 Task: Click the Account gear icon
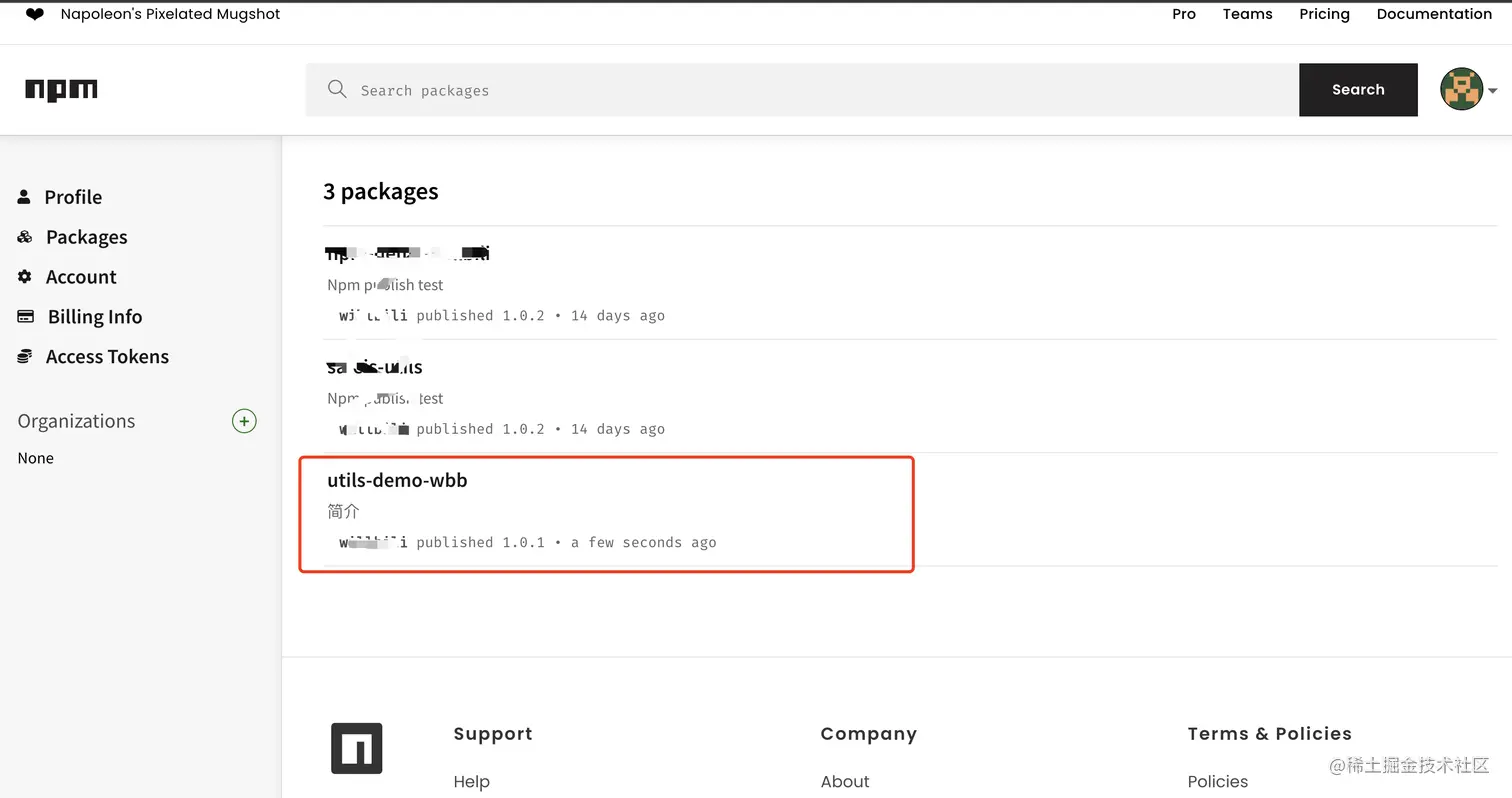25,277
